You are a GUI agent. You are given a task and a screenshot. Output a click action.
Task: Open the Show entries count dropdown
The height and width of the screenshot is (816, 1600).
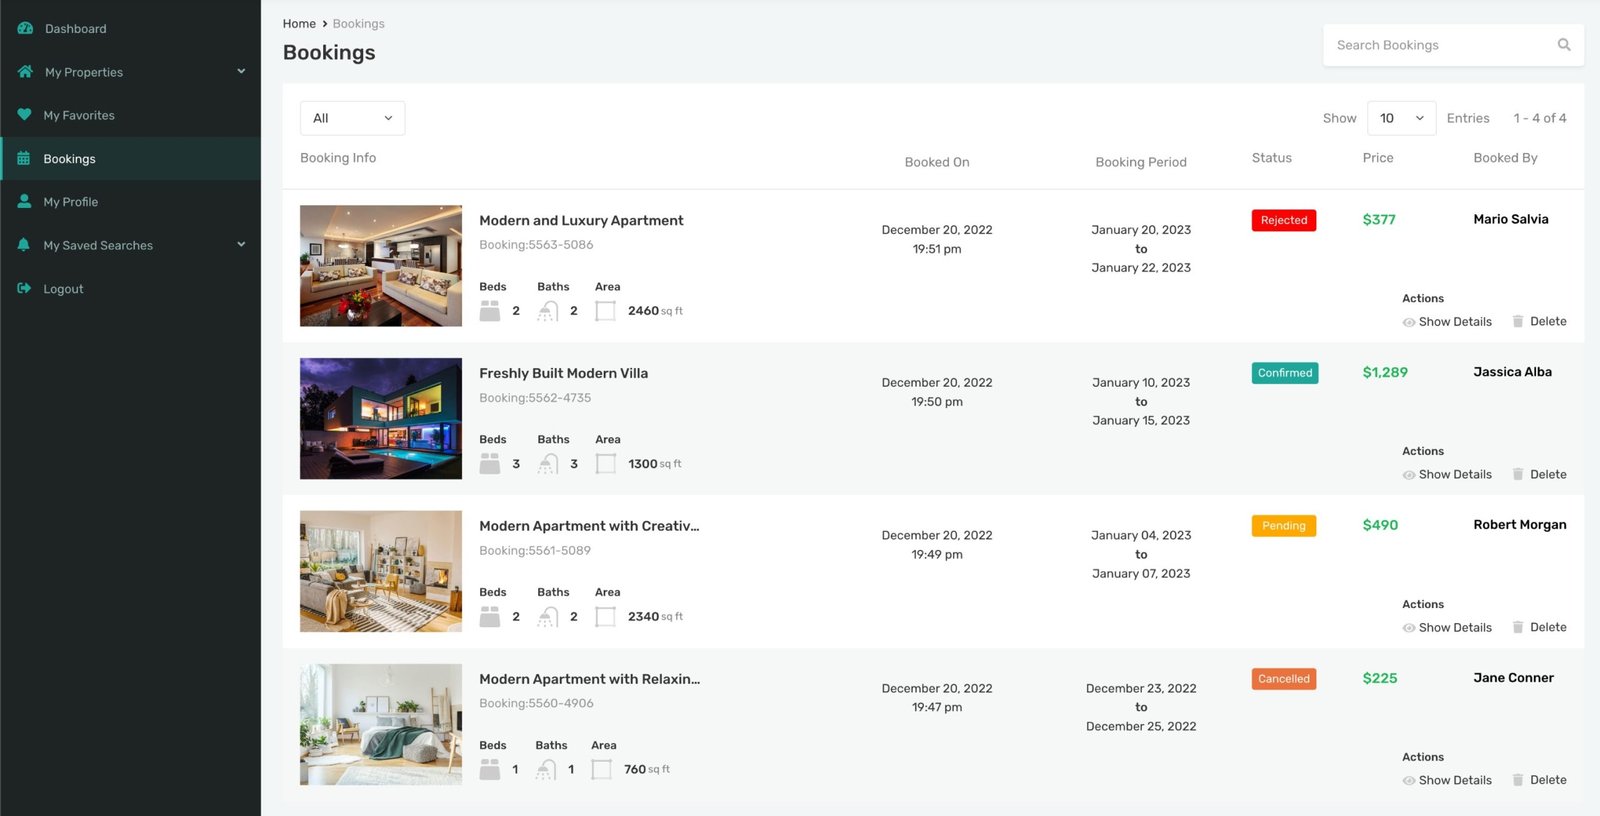click(x=1401, y=118)
